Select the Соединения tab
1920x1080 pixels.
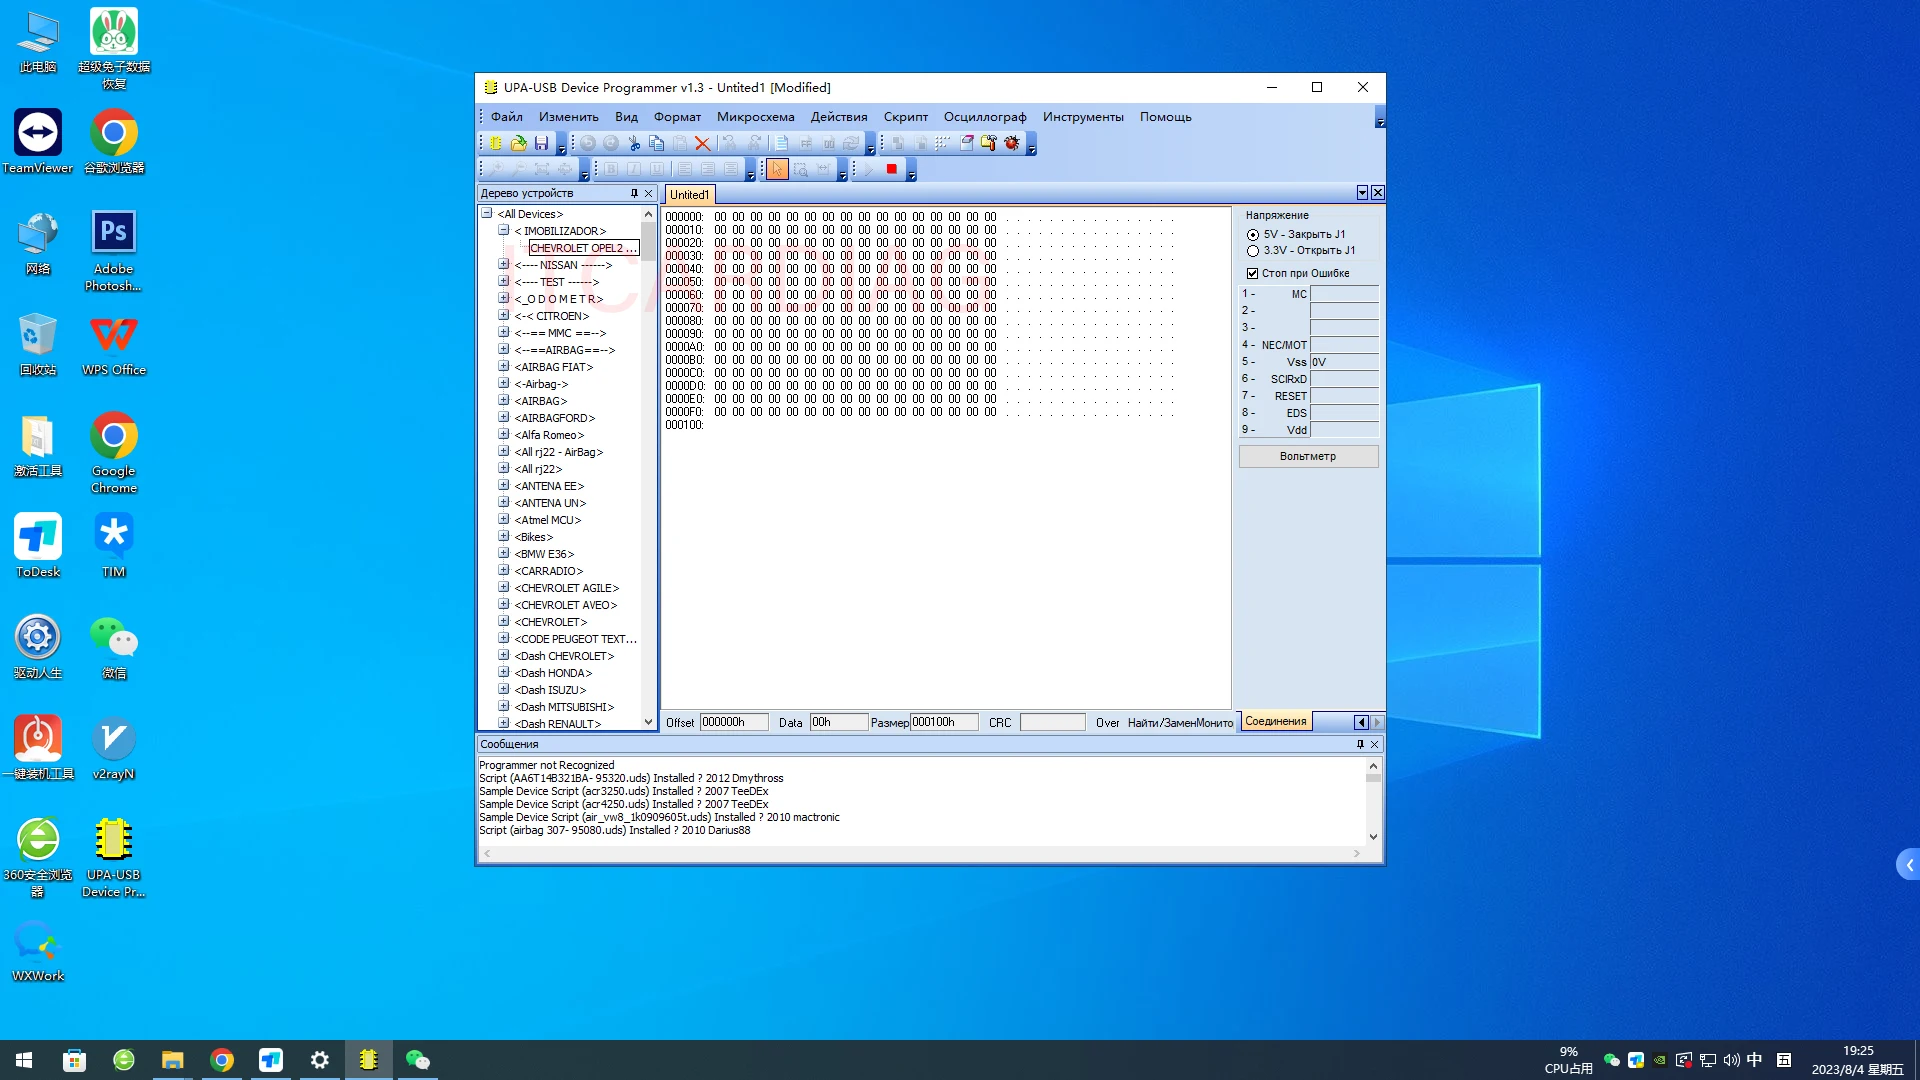(x=1276, y=721)
